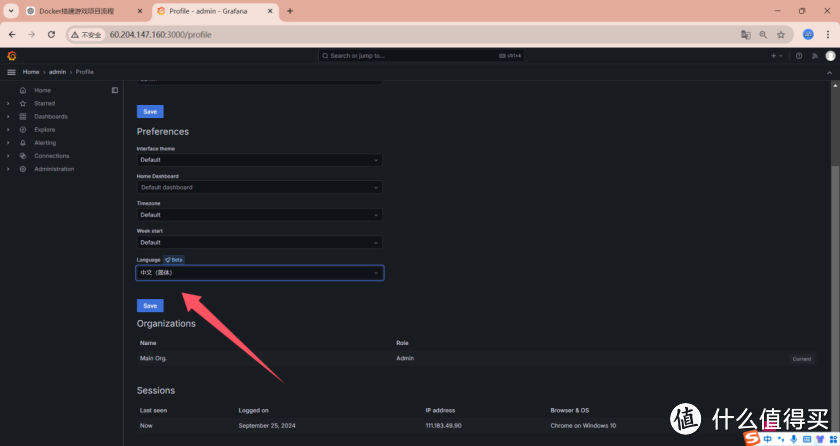Open a new browser tab
The image size is (840, 446).
pyautogui.click(x=290, y=11)
